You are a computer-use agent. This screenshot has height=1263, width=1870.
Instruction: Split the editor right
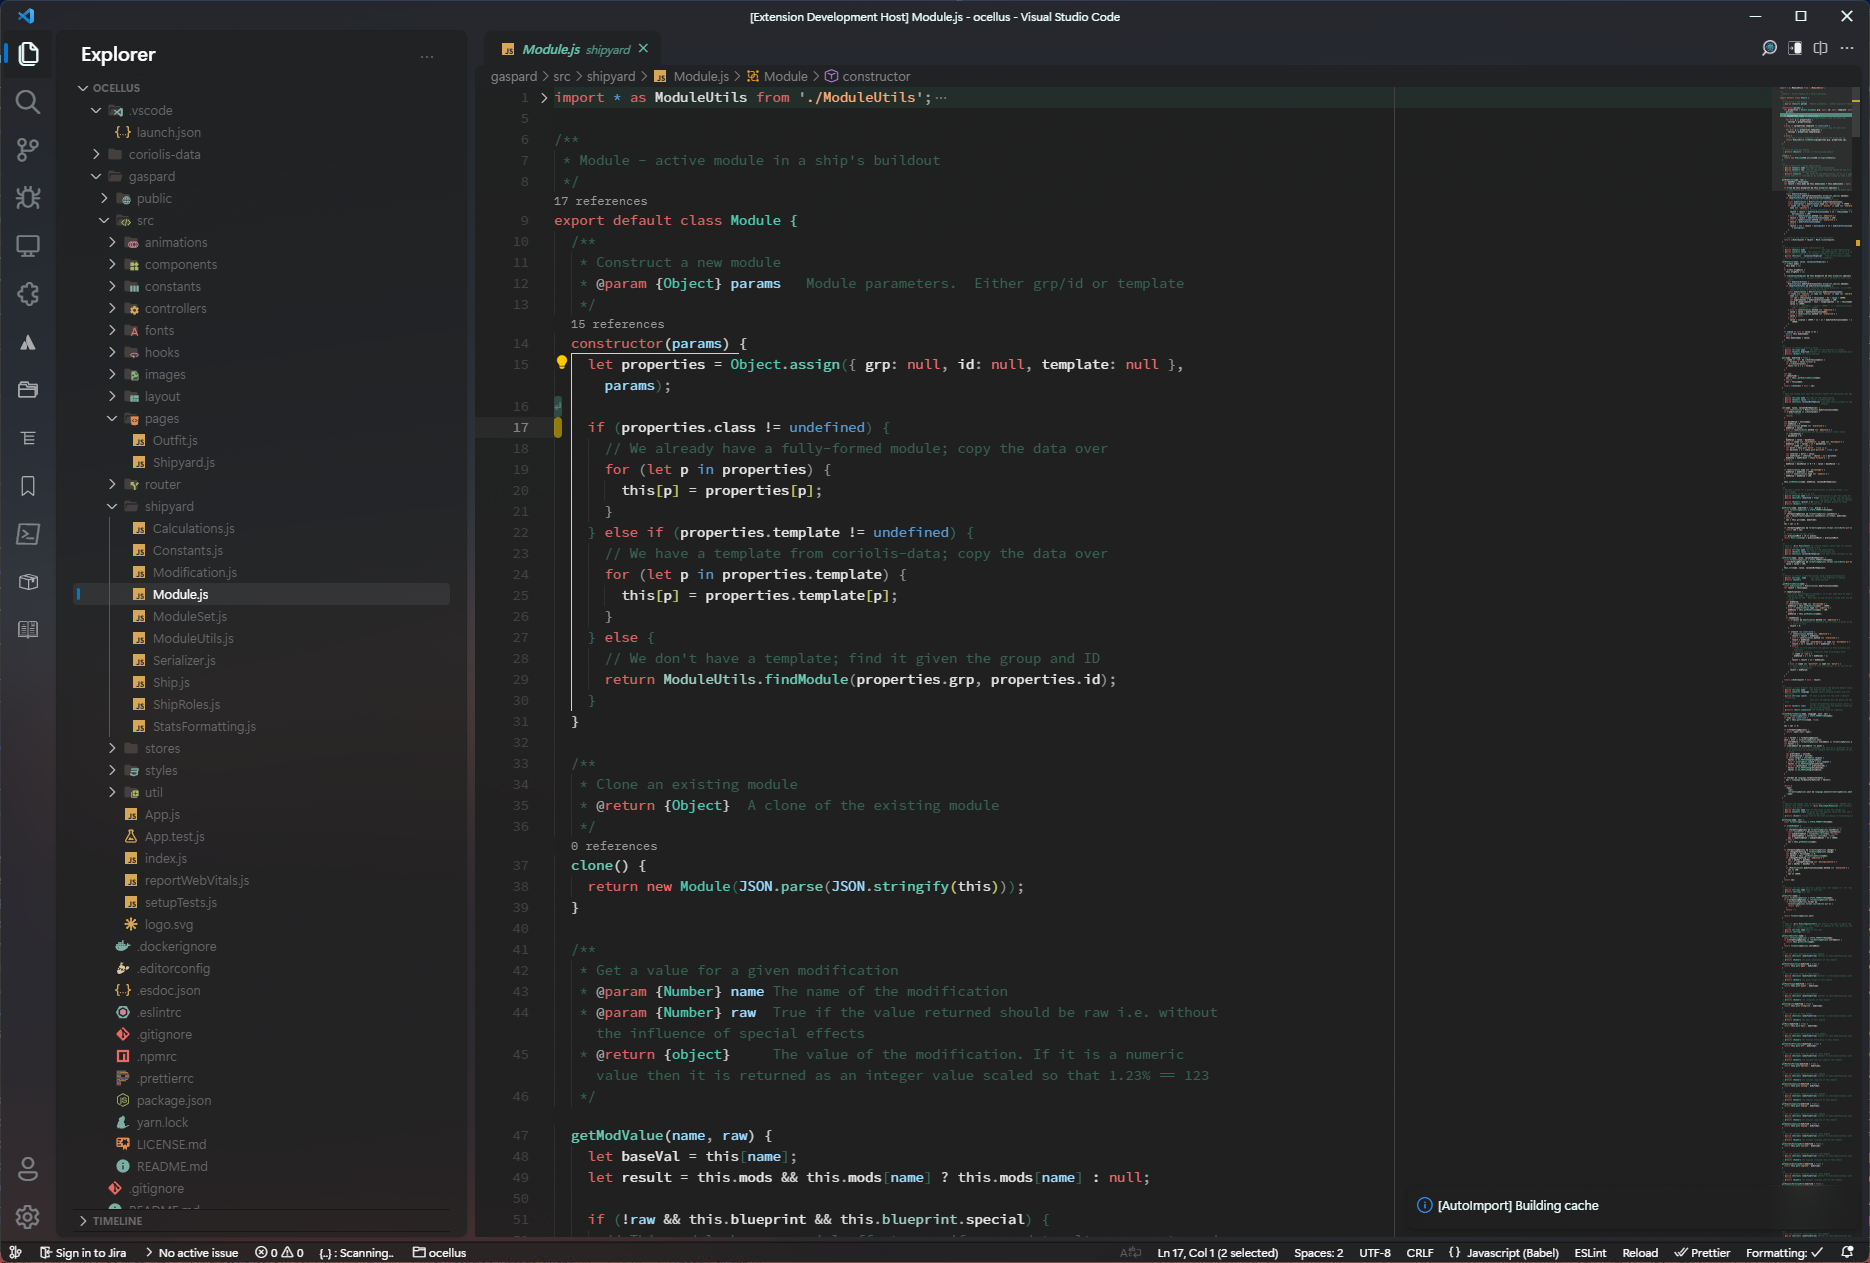pos(1821,48)
